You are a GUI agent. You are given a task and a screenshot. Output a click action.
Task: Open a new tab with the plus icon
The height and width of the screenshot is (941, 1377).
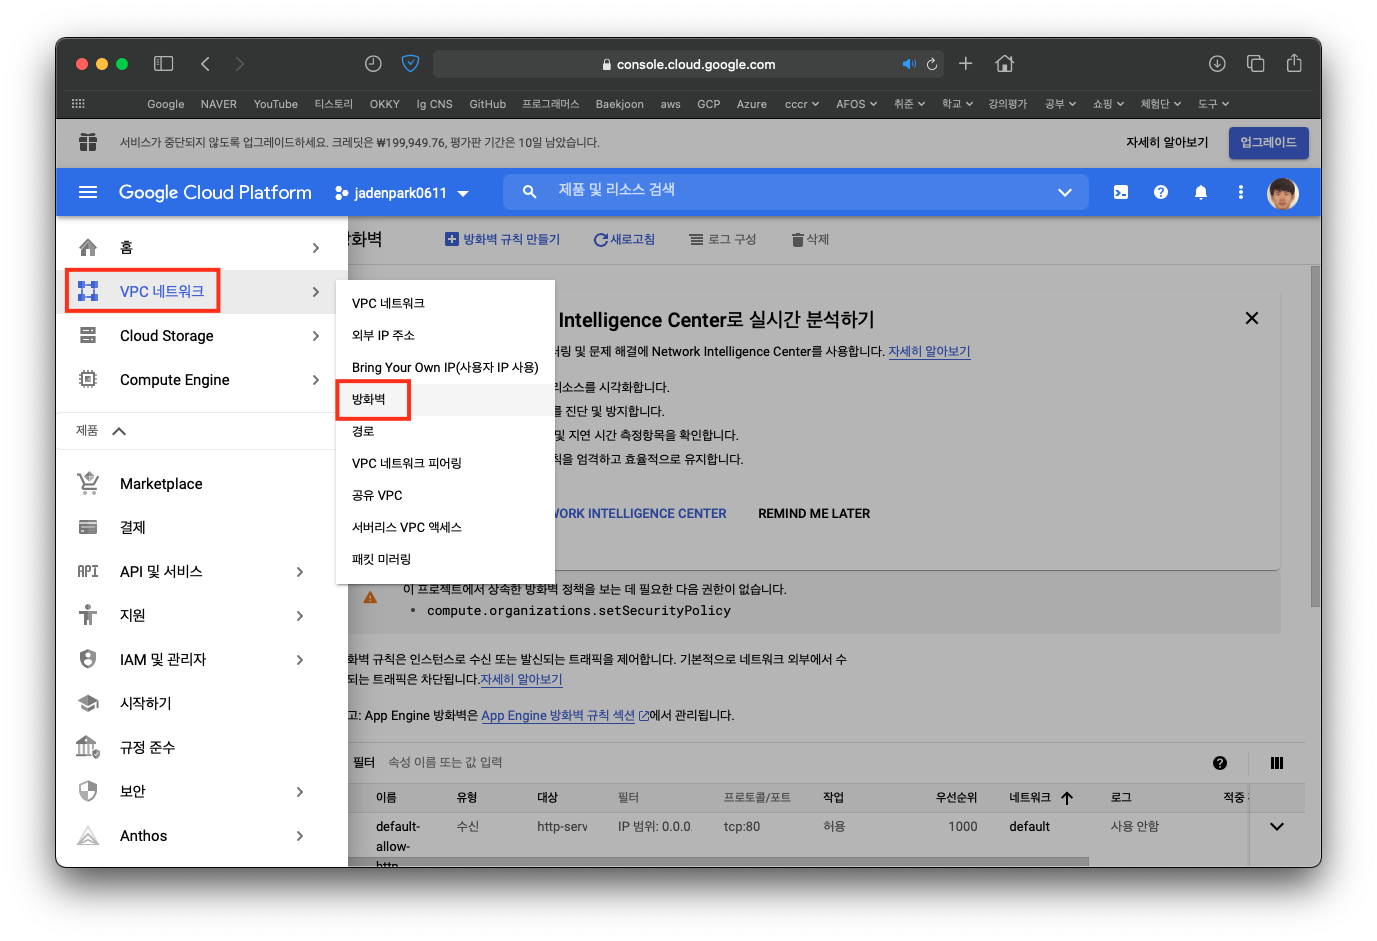click(x=966, y=64)
